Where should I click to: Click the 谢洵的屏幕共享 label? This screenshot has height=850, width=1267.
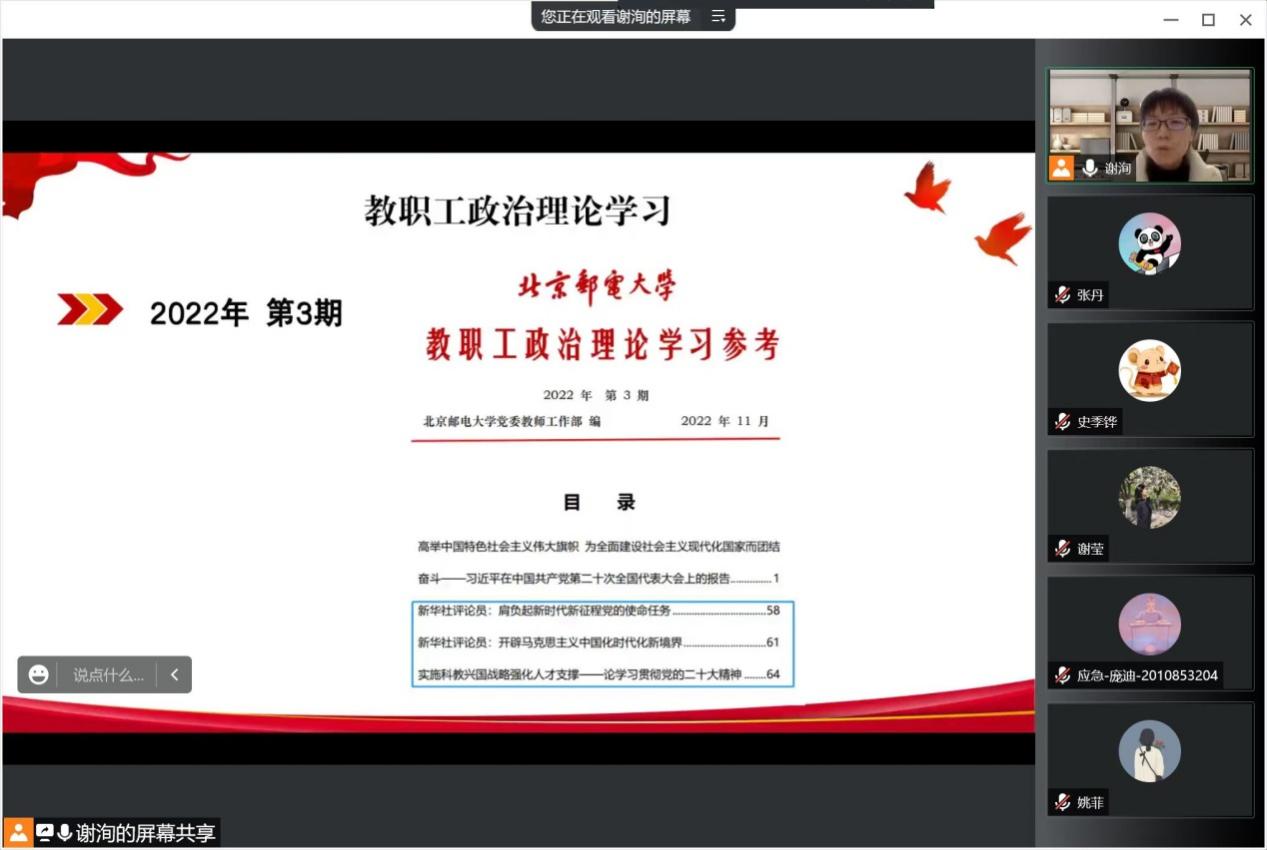(145, 833)
